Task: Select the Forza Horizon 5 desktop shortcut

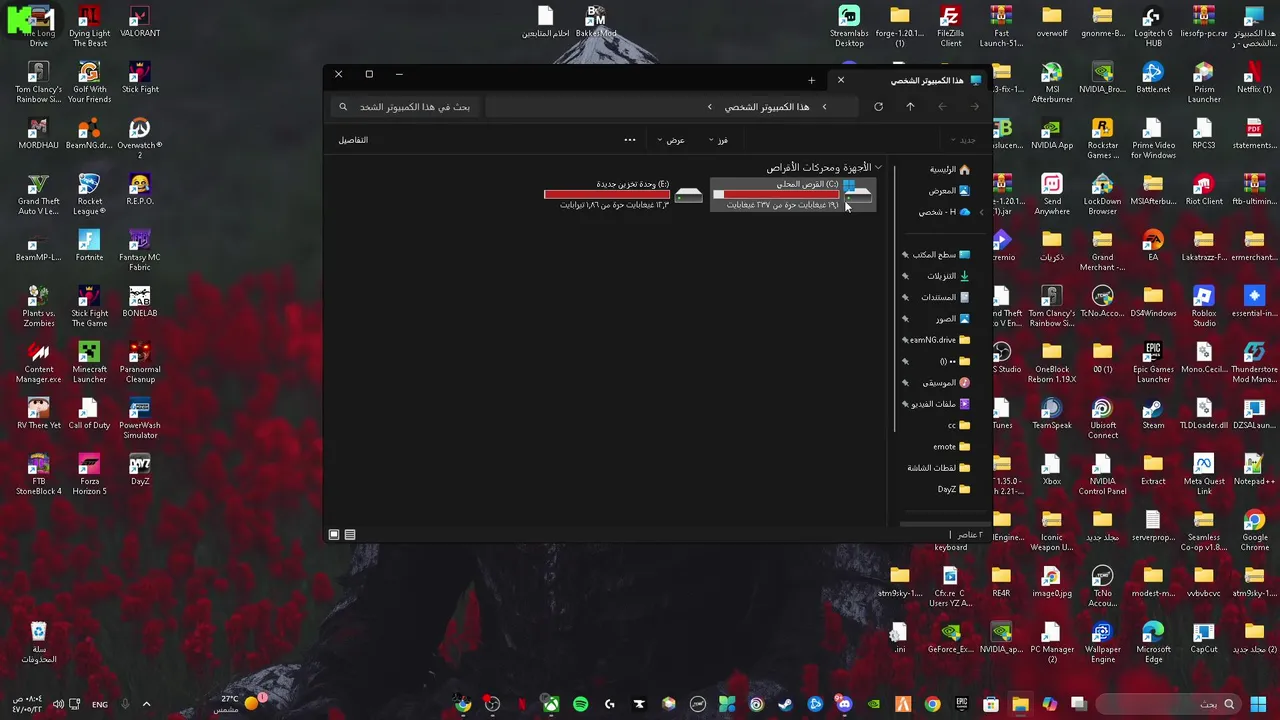Action: 89,474
